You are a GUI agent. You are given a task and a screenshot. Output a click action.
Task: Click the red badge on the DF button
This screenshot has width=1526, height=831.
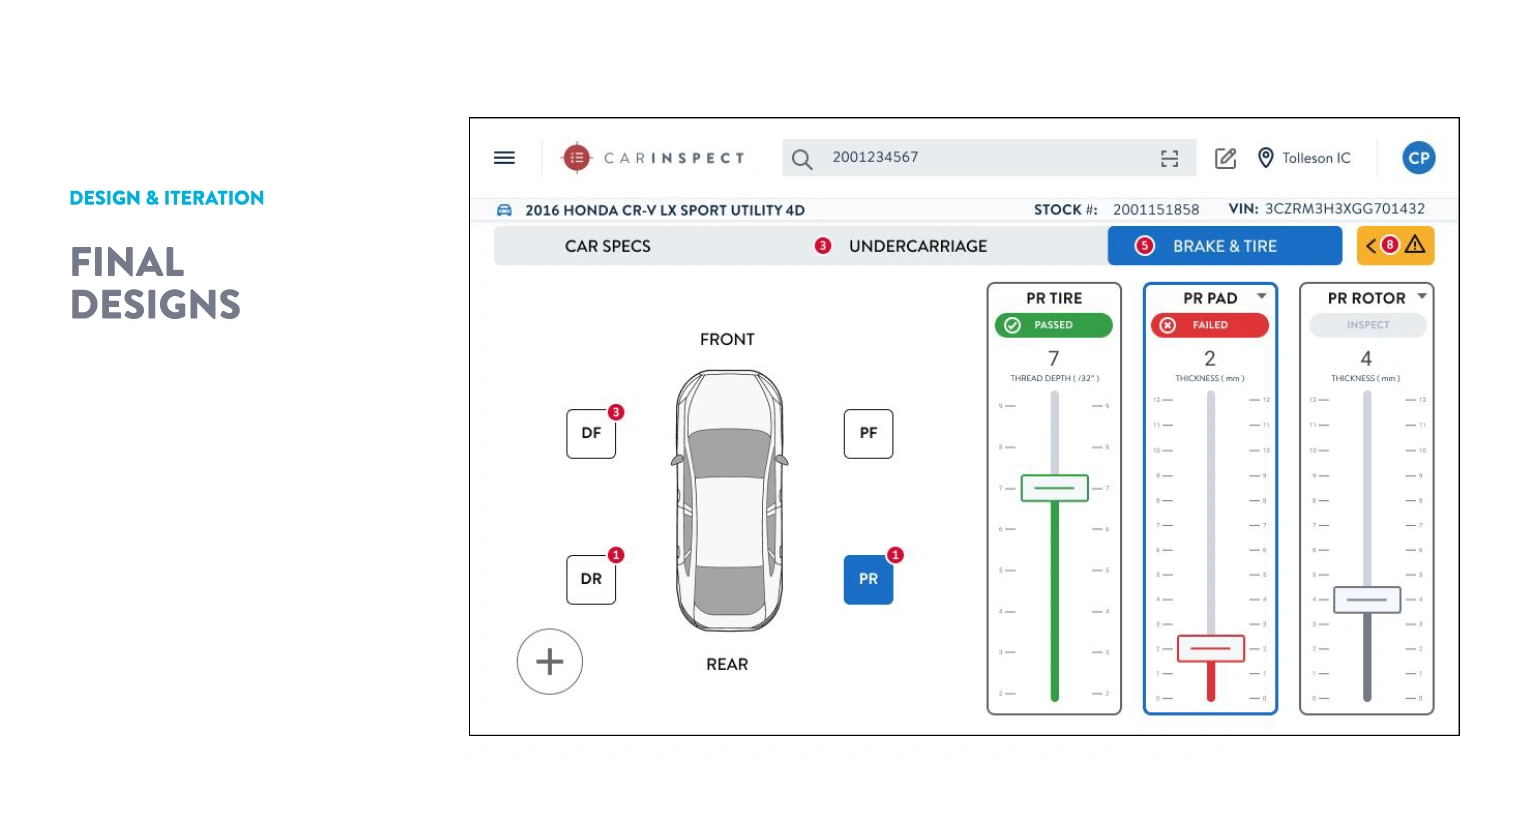pyautogui.click(x=616, y=412)
